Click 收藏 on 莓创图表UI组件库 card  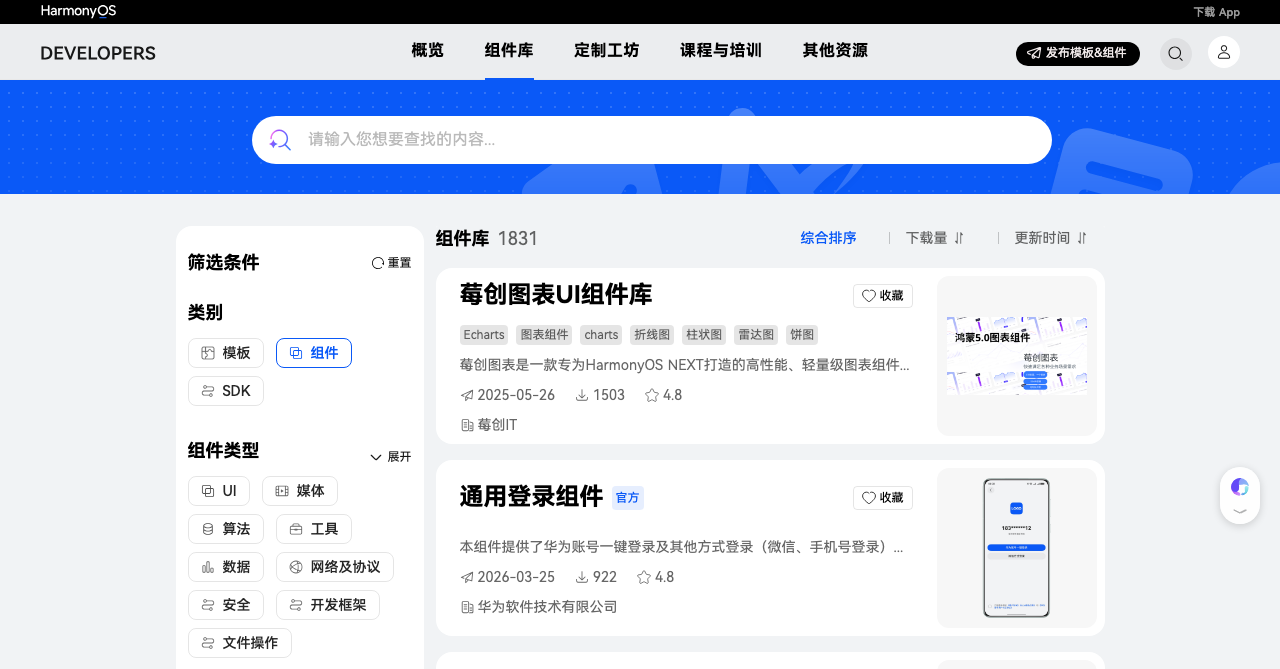[x=883, y=296]
